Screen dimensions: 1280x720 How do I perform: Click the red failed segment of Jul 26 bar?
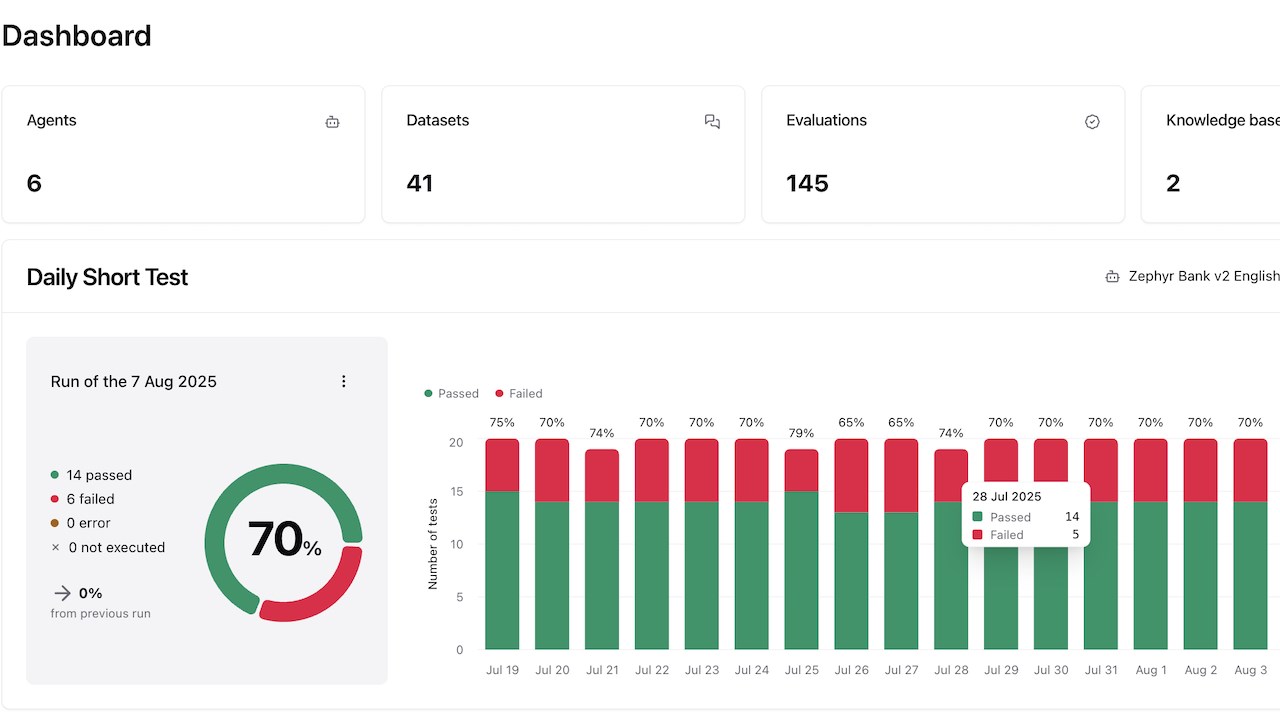click(x=851, y=476)
